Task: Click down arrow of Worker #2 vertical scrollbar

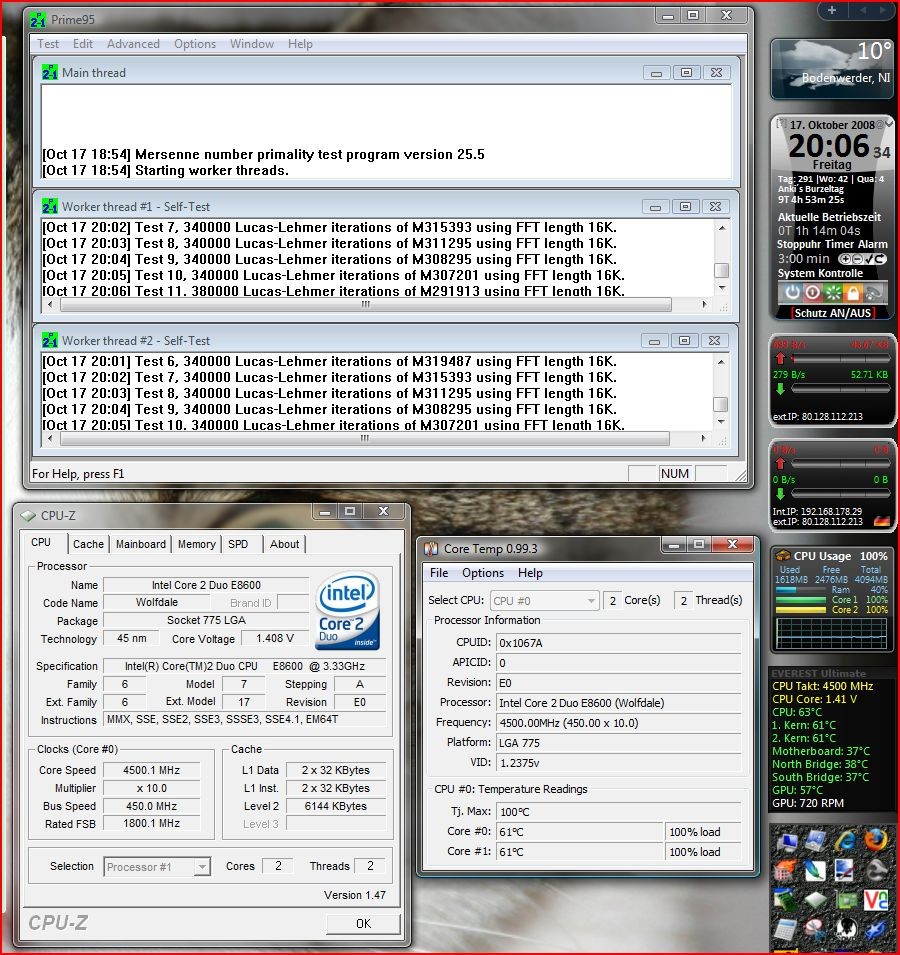Action: pos(721,421)
